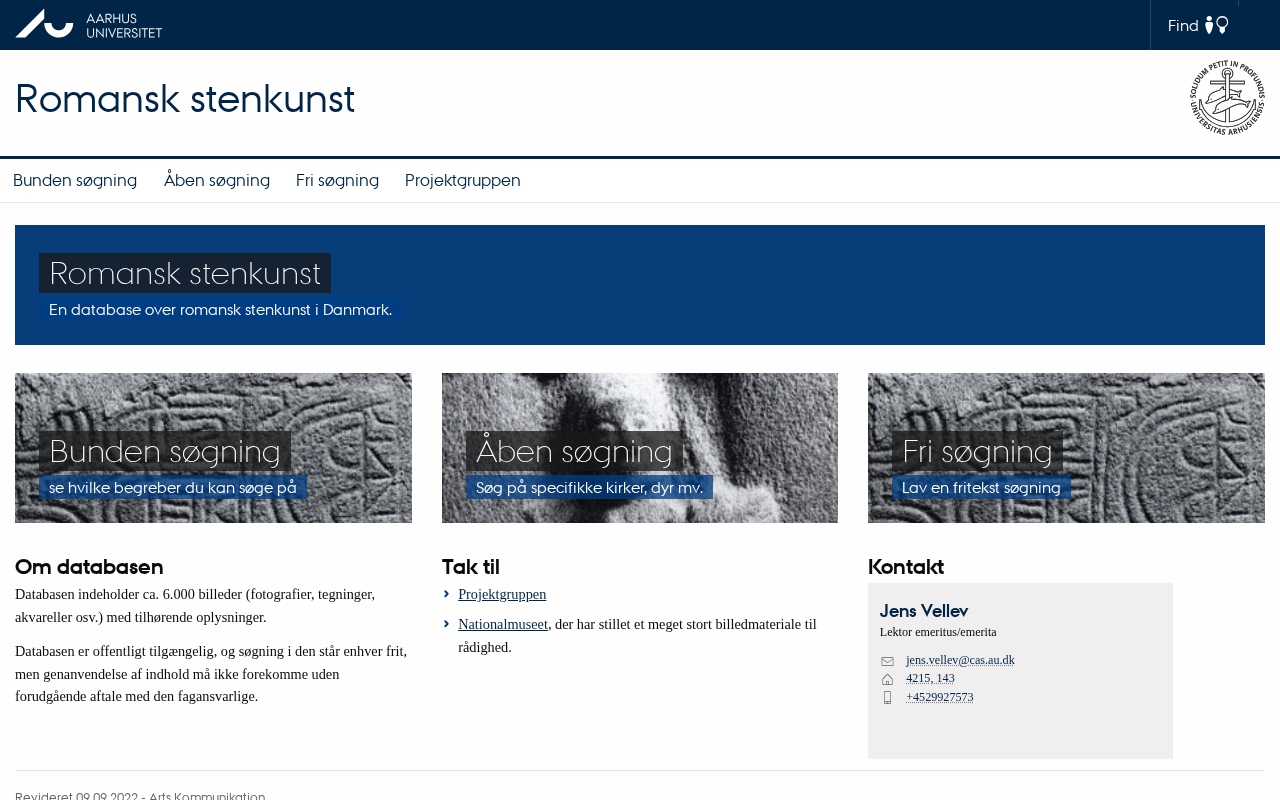The width and height of the screenshot is (1280, 800).
Task: Click the Om databasen heading
Action: [x=89, y=567]
